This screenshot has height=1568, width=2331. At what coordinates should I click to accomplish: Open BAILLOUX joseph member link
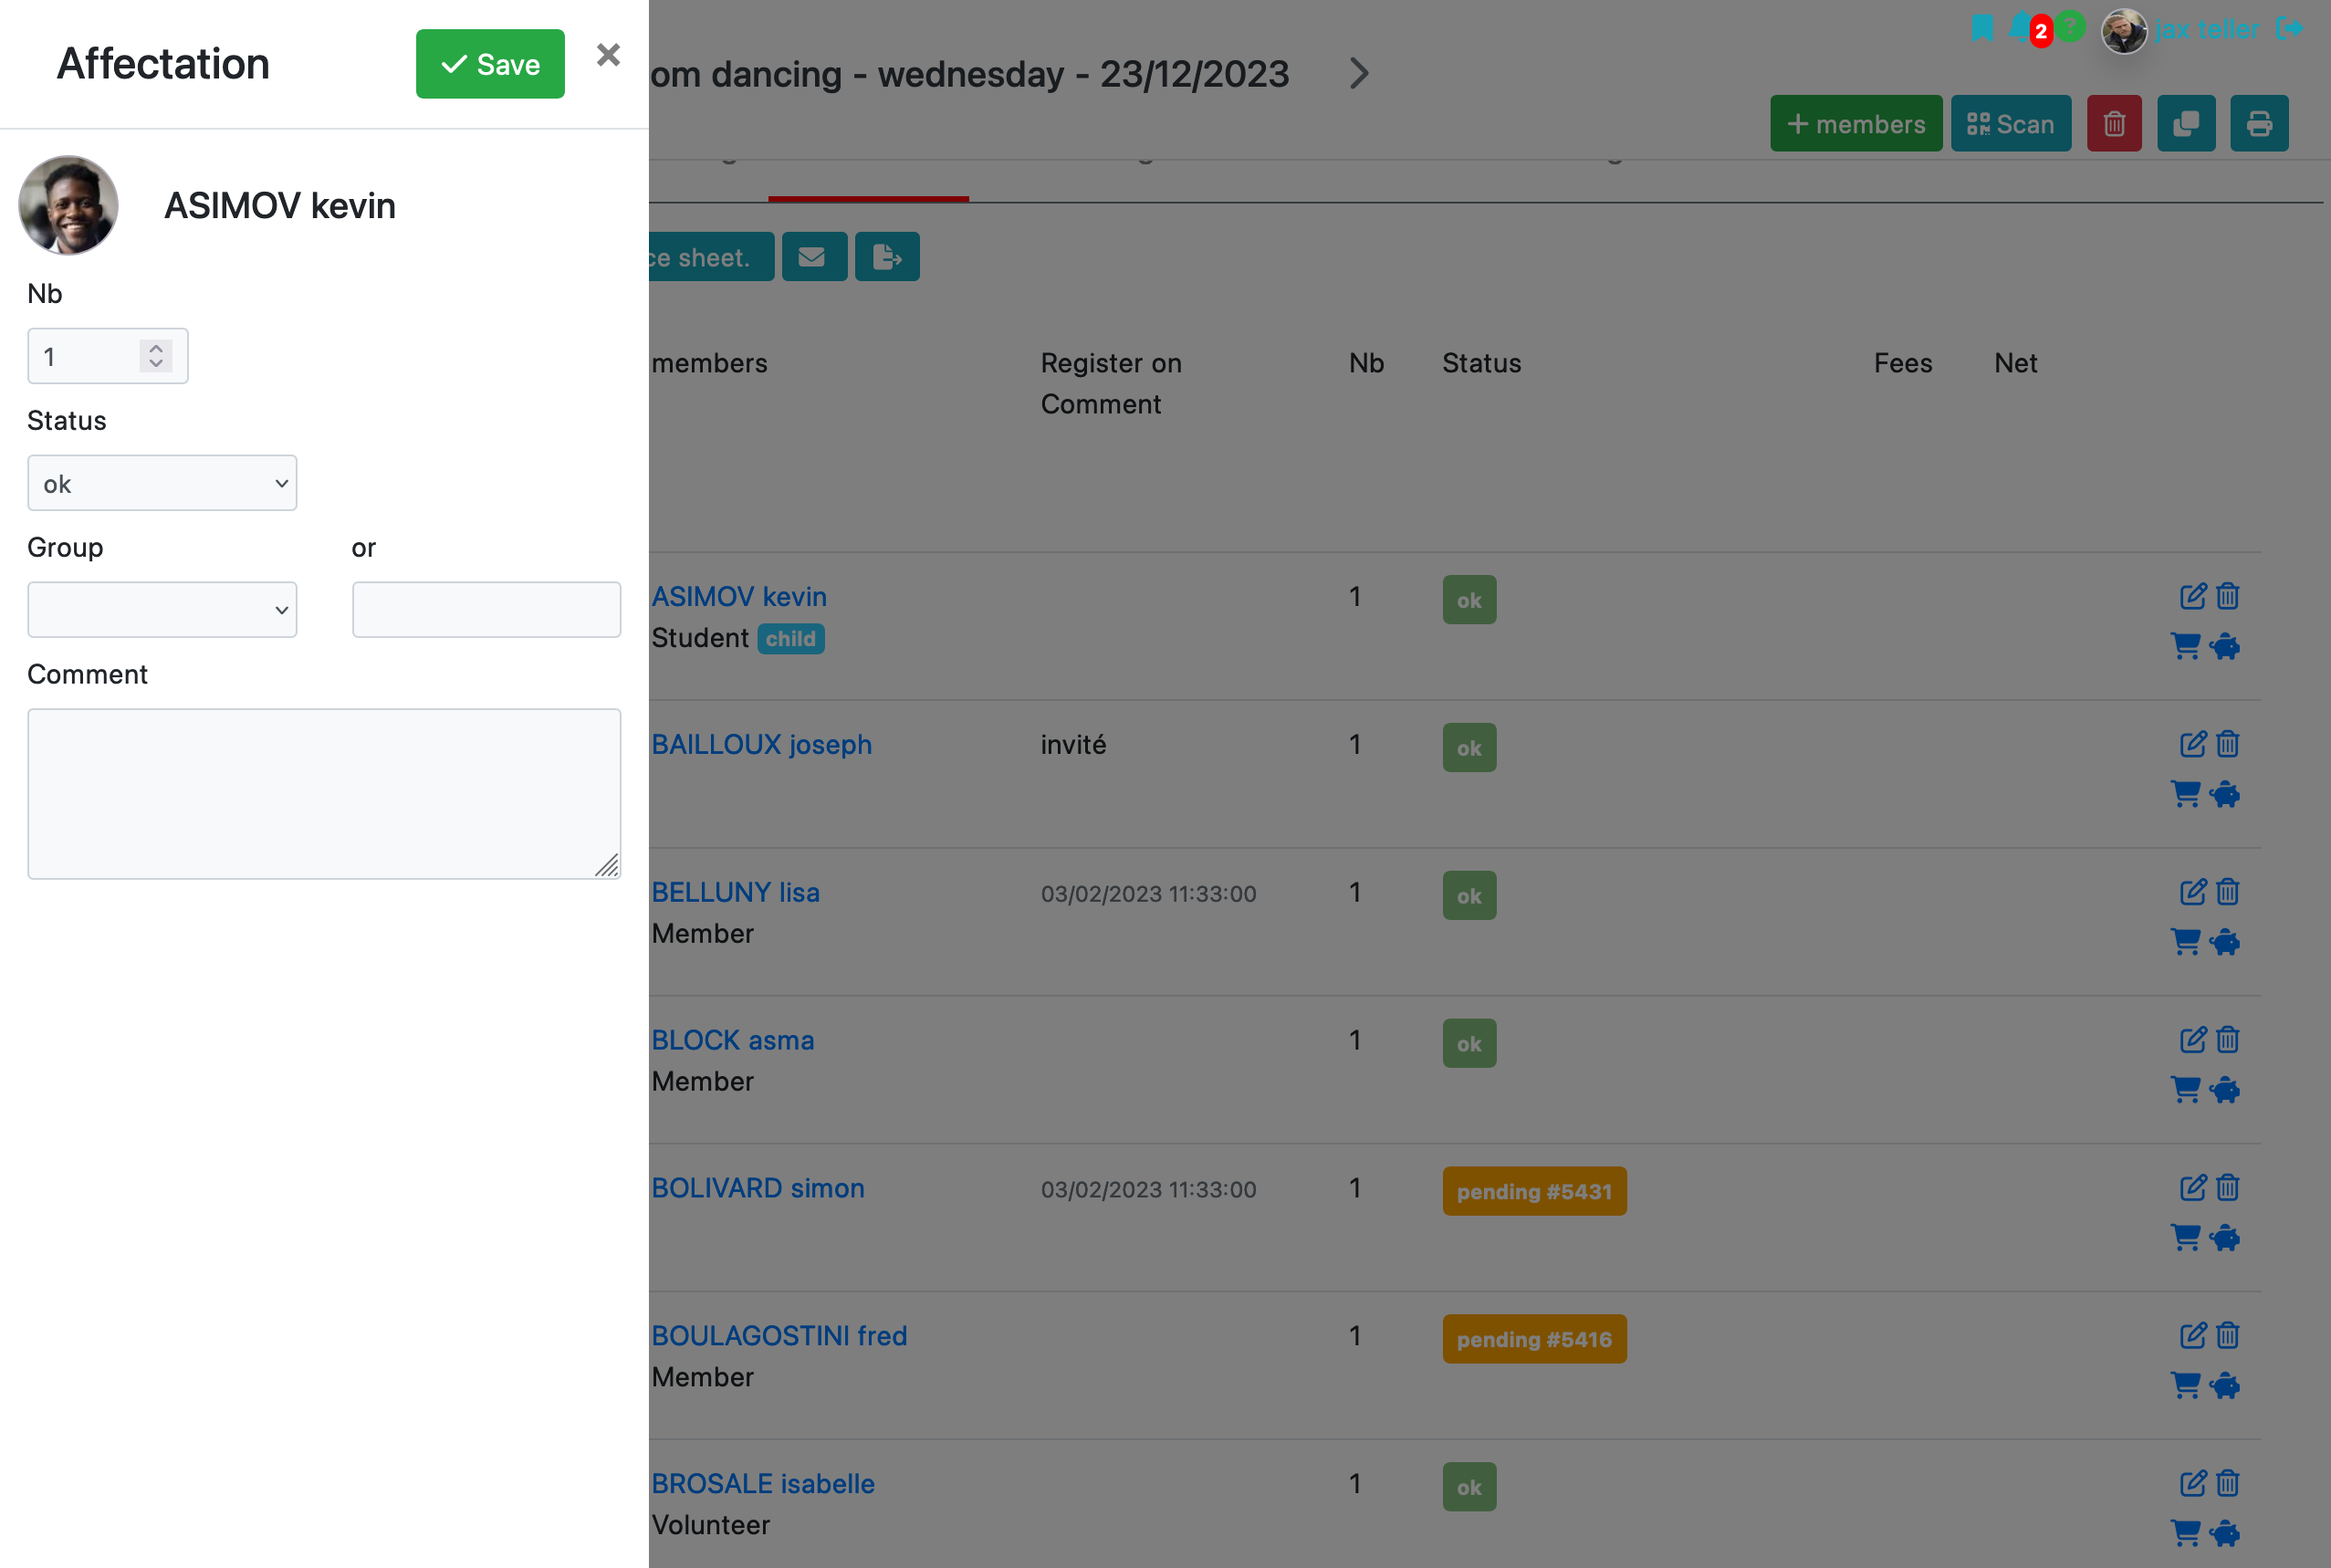click(761, 744)
